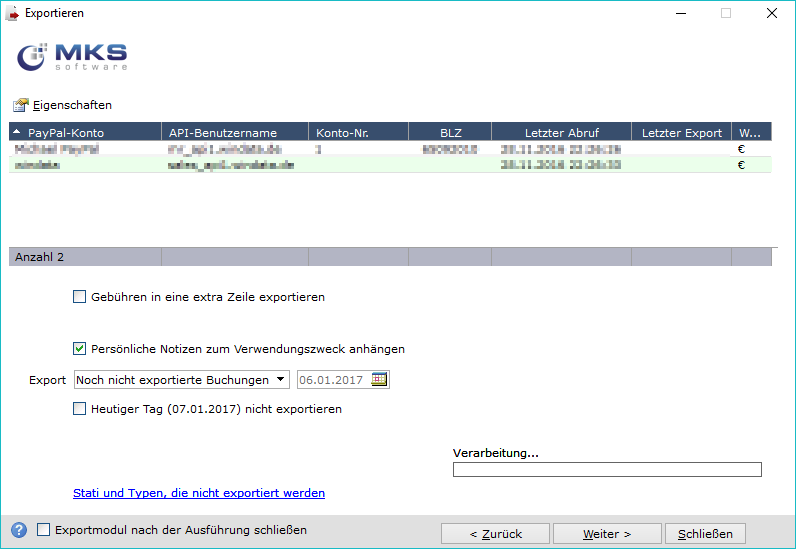Image resolution: width=796 pixels, height=549 pixels.
Task: Go back with the Zurück button
Action: [495, 534]
